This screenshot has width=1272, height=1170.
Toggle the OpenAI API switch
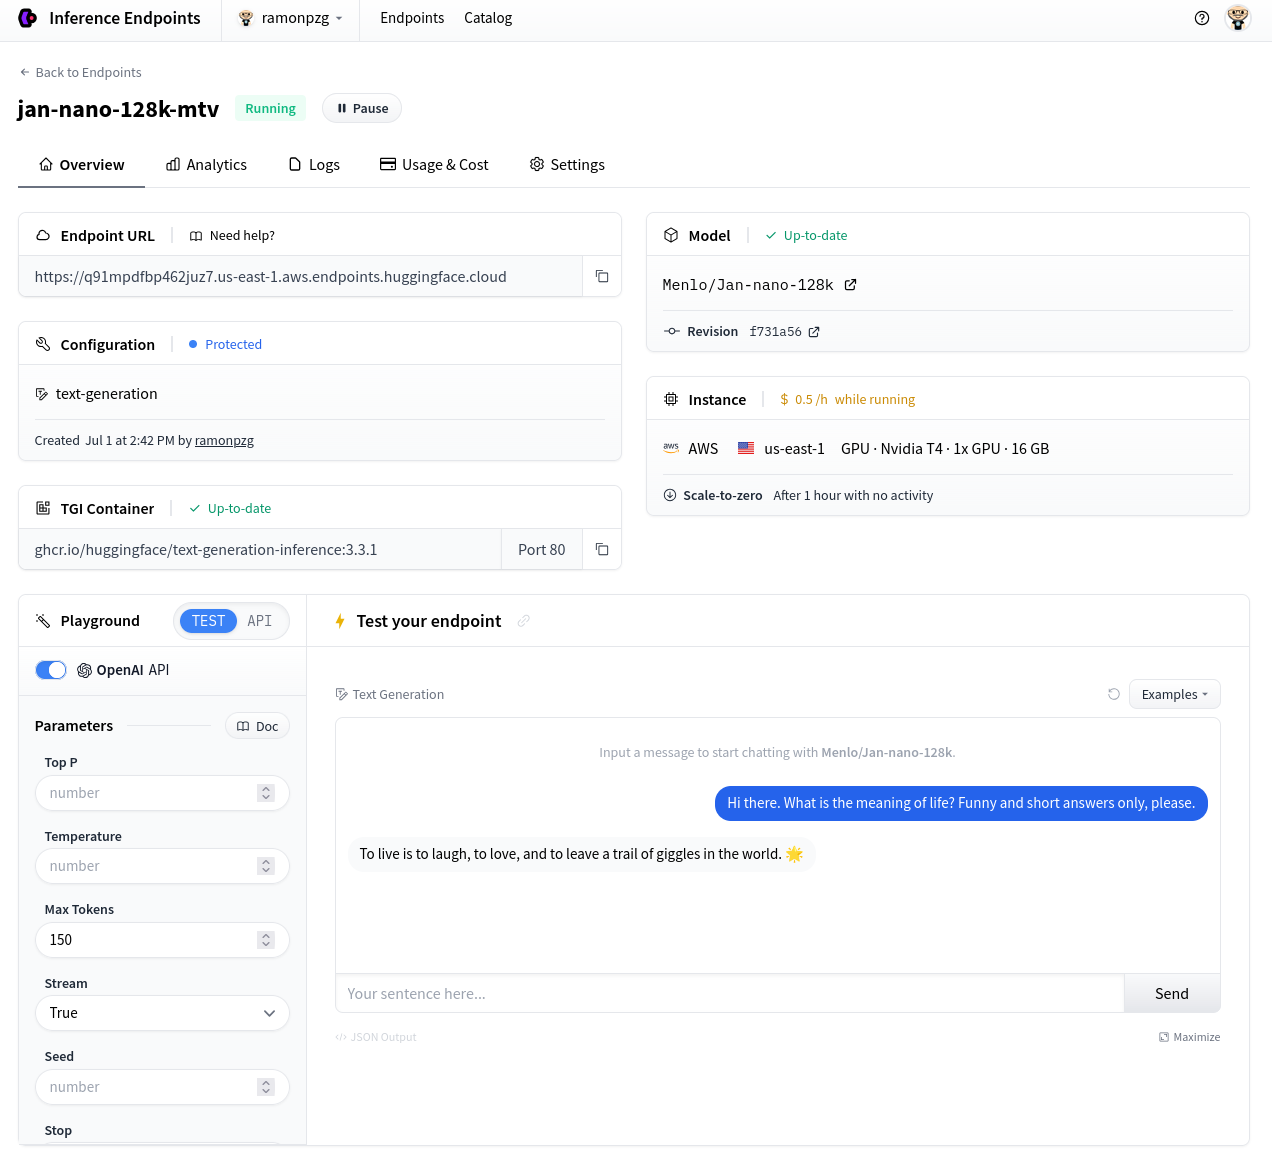(x=51, y=670)
